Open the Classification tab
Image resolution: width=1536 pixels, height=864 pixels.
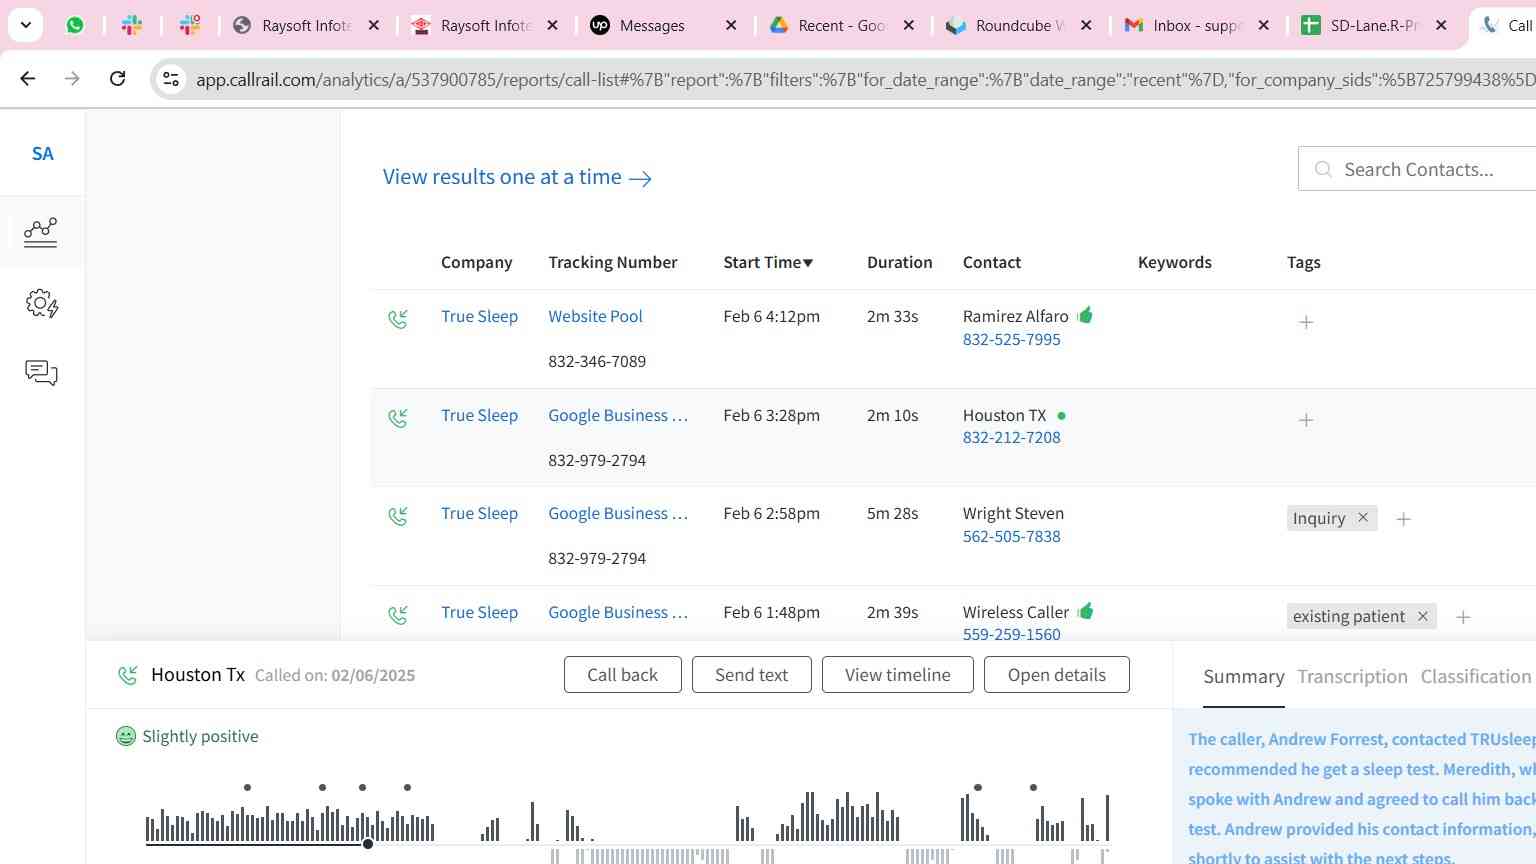[x=1476, y=677]
